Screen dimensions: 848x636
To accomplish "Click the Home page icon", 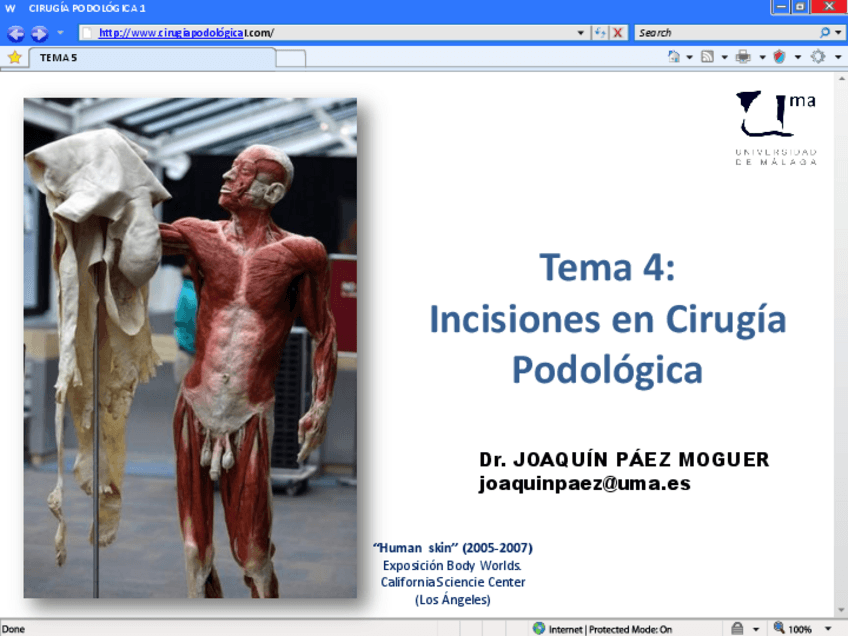I will (x=674, y=57).
